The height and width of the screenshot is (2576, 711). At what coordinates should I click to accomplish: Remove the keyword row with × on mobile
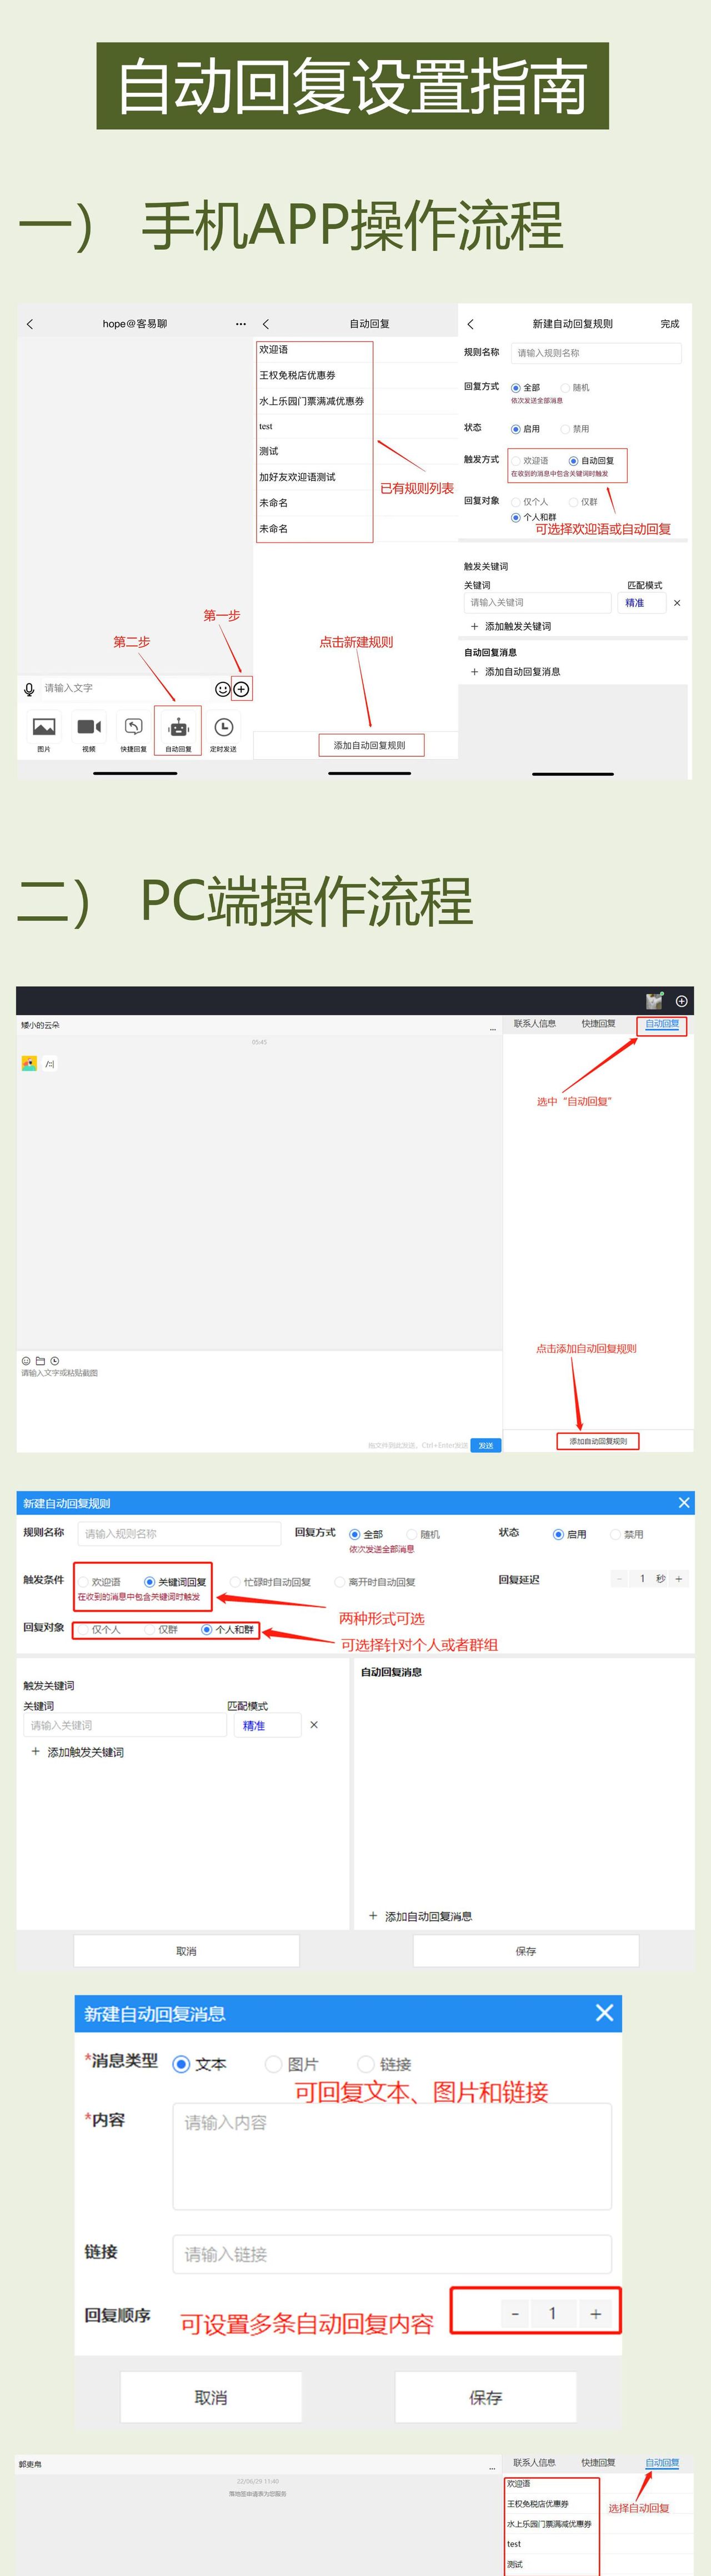point(677,603)
